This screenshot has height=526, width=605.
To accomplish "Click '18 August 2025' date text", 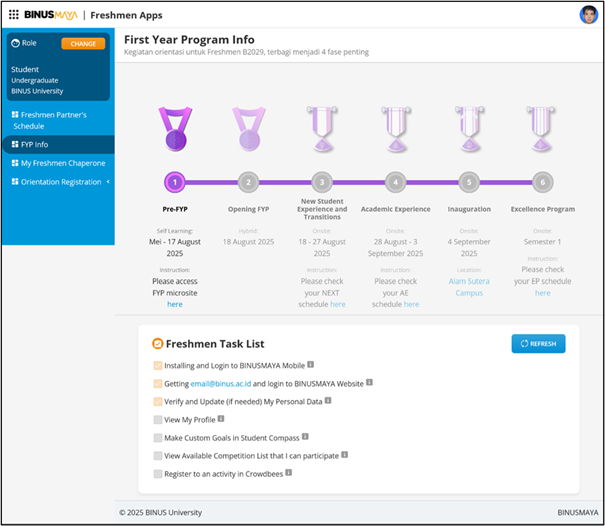I will point(248,242).
